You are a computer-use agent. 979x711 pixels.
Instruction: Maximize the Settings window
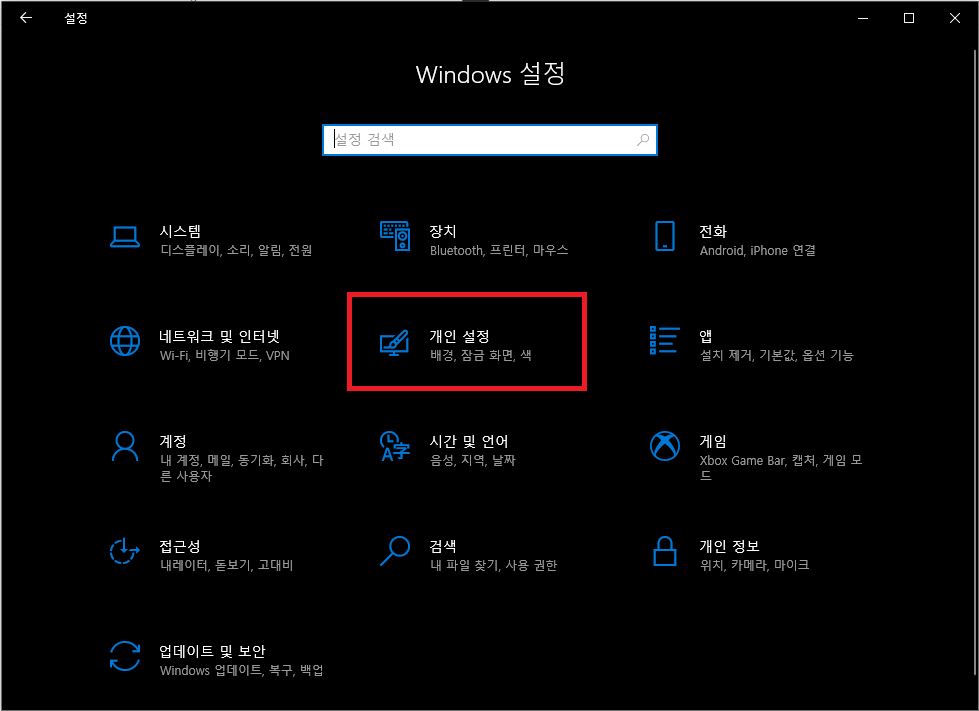(909, 18)
